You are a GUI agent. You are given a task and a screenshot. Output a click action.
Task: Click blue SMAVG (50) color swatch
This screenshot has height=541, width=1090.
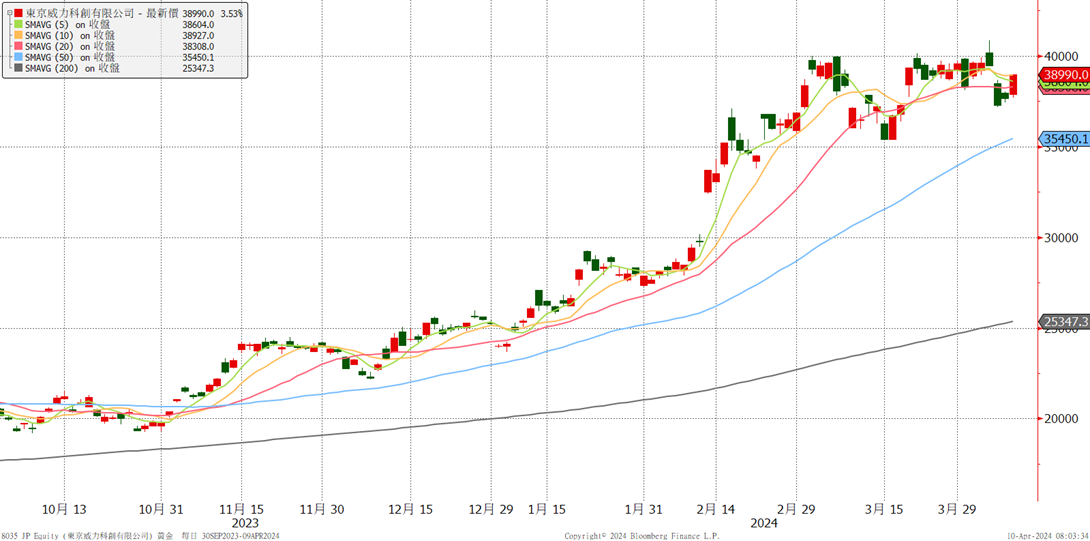coord(18,58)
